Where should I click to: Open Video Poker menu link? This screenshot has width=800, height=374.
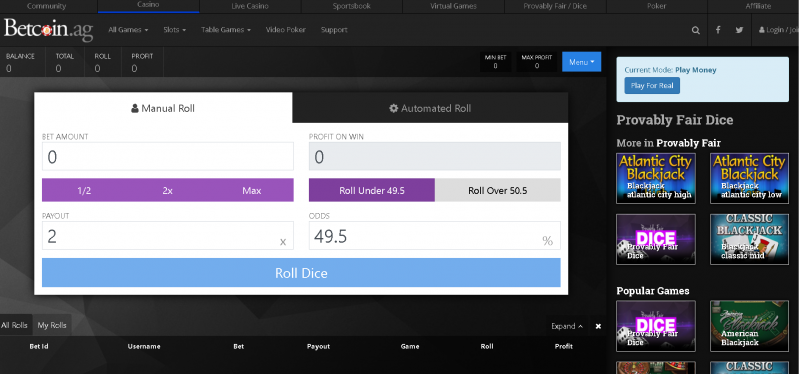point(286,30)
